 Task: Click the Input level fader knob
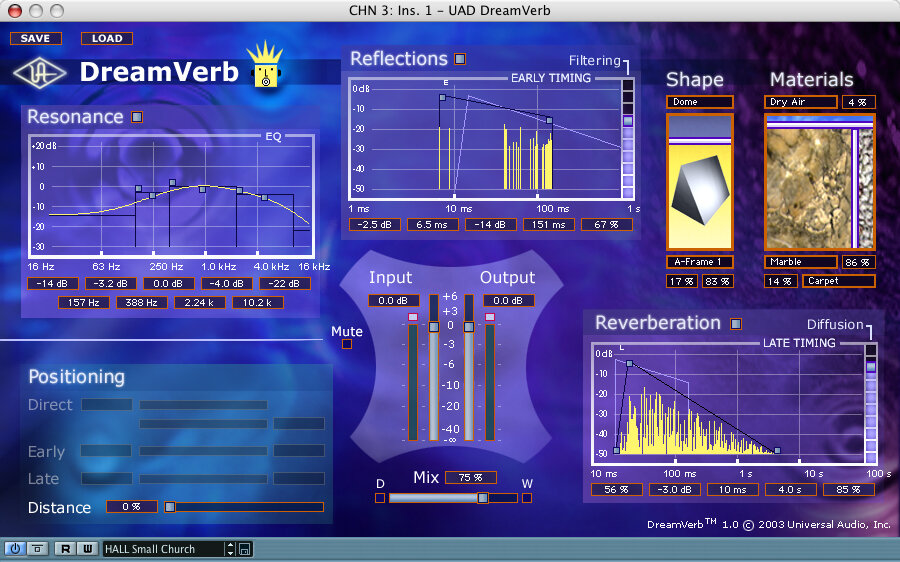point(434,327)
